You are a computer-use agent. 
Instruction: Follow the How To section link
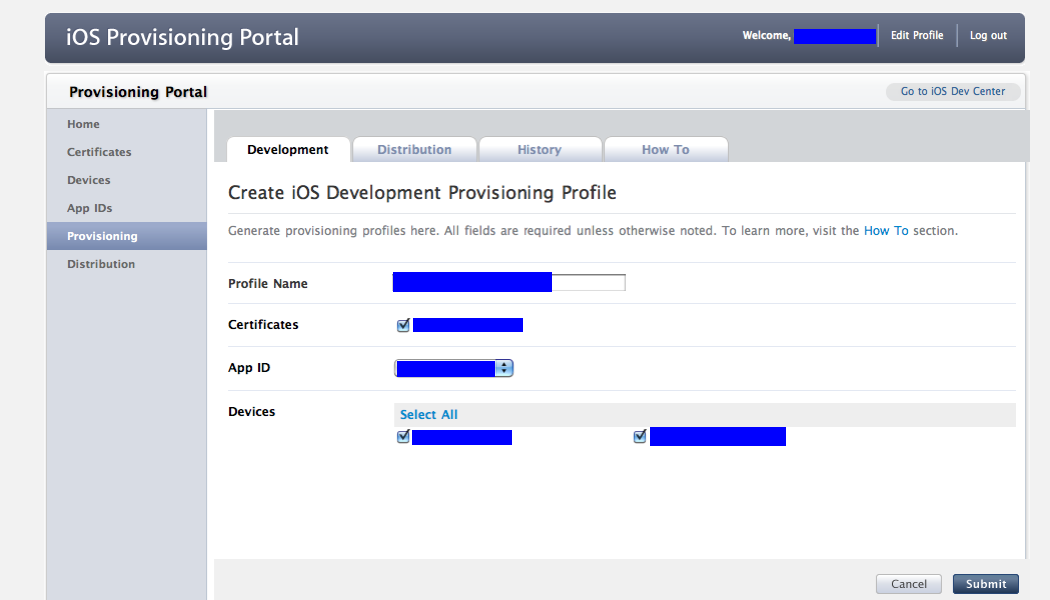(x=886, y=231)
